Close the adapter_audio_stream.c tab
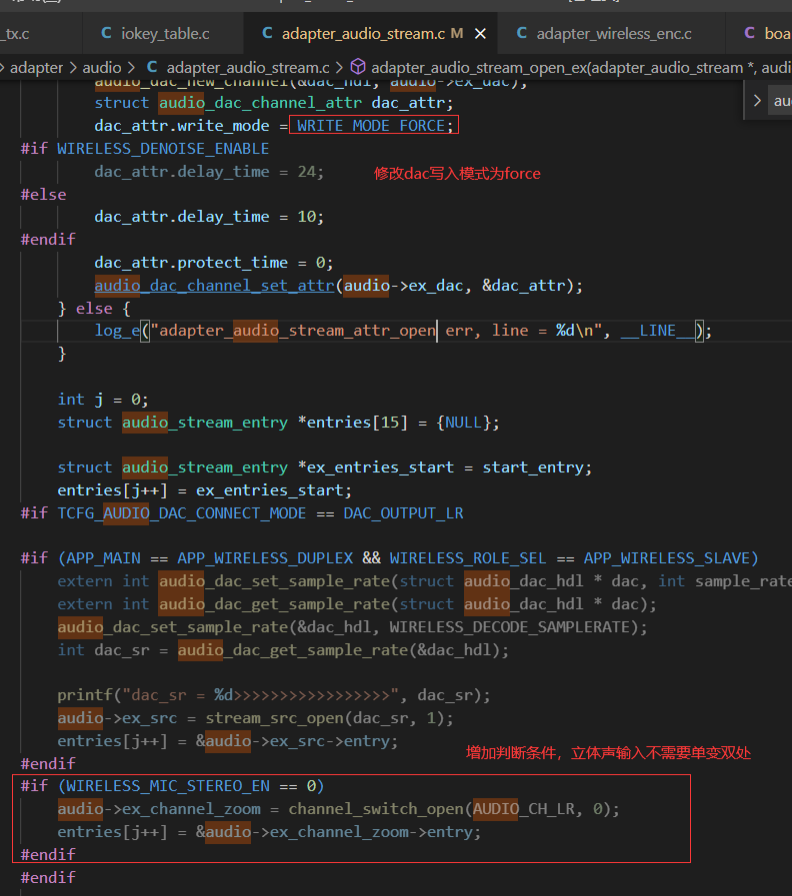The height and width of the screenshot is (896, 792). [481, 34]
